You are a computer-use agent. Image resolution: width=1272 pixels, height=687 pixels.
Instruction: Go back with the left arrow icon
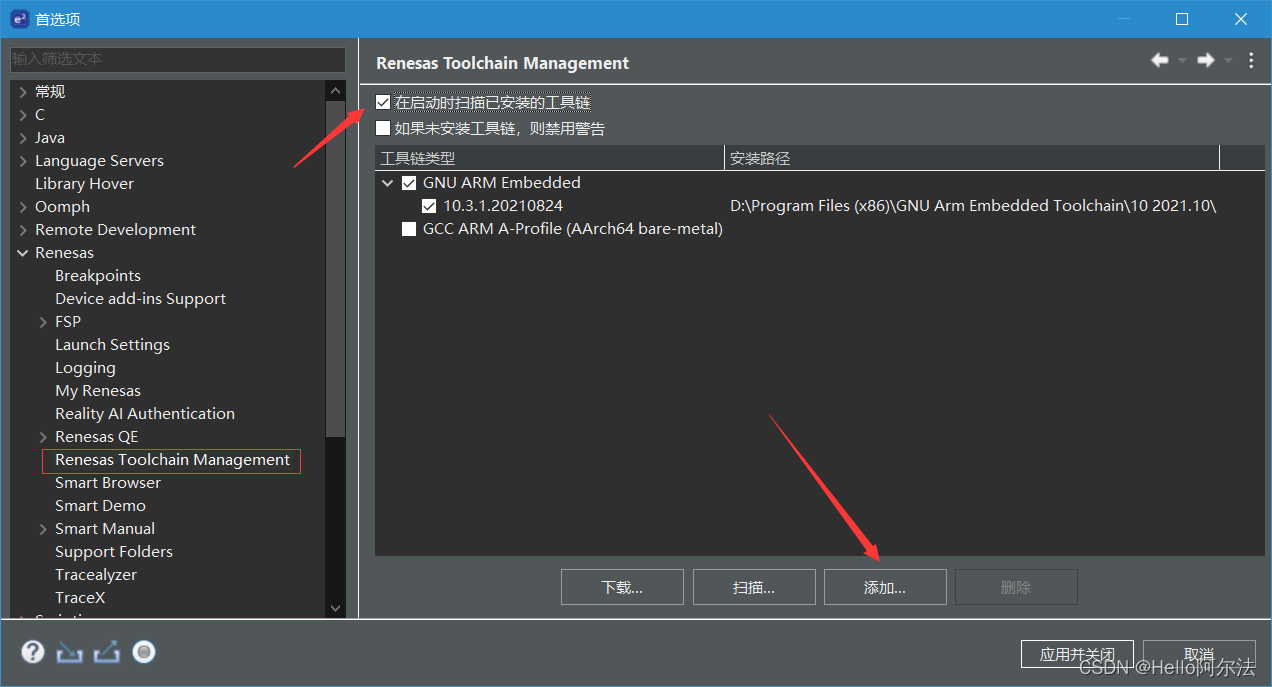(1160, 61)
